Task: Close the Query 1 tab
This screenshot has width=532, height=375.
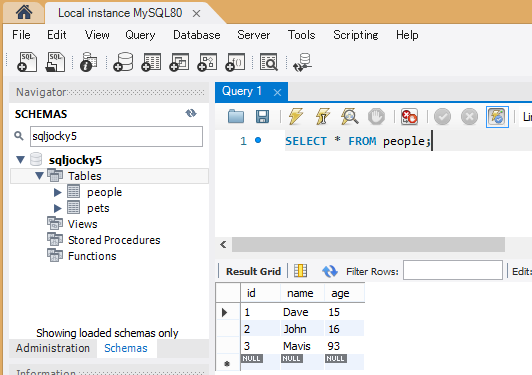Action: (277, 92)
